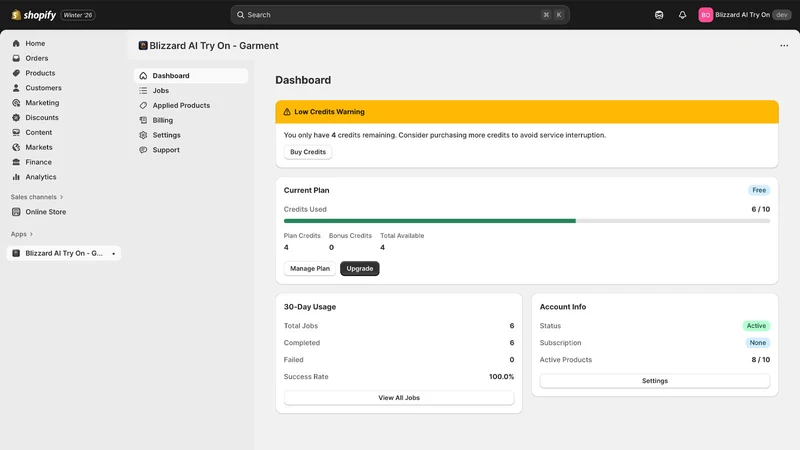This screenshot has height=450, width=800.
Task: Open the sidekick assistant icon in top bar
Action: click(659, 15)
